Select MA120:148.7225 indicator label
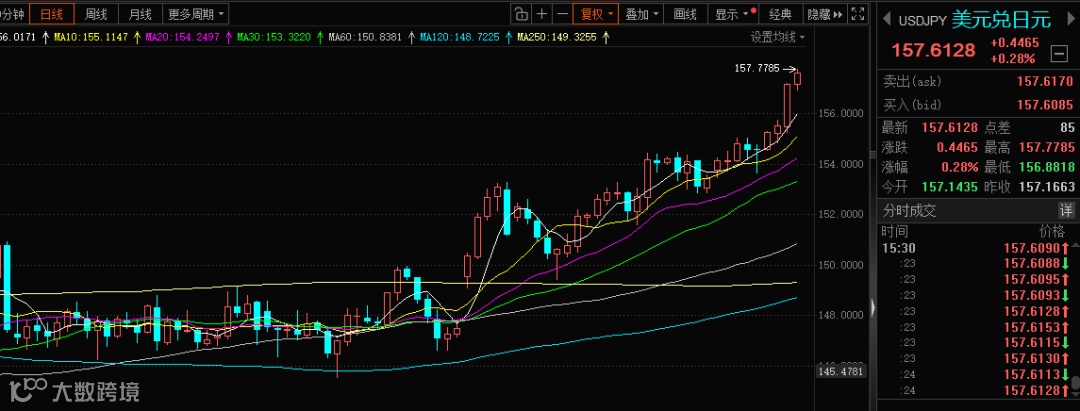 pos(459,37)
